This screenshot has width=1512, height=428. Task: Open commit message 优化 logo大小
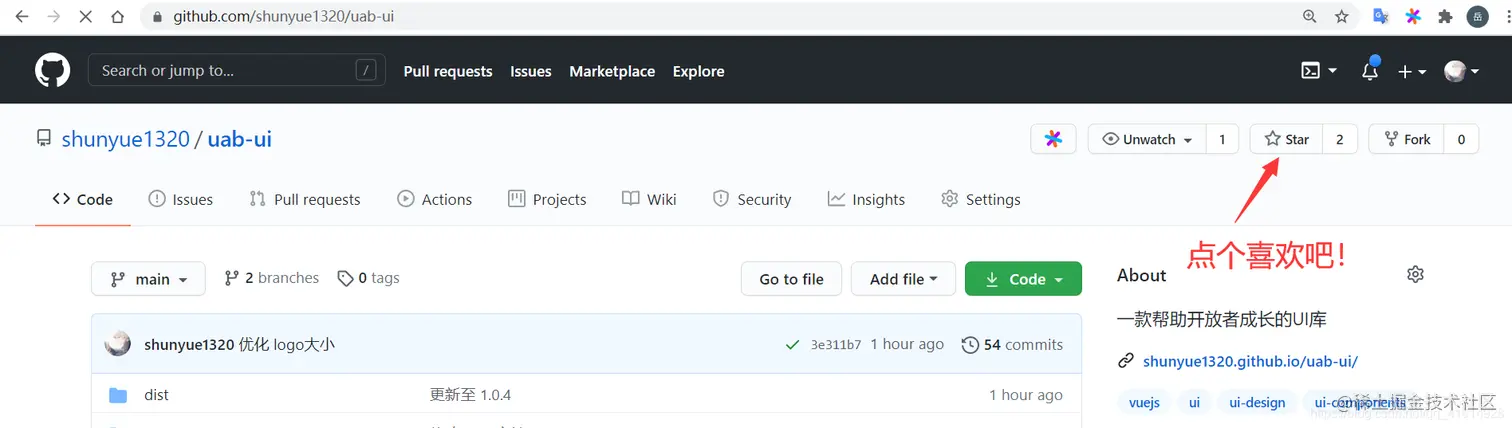tap(287, 344)
